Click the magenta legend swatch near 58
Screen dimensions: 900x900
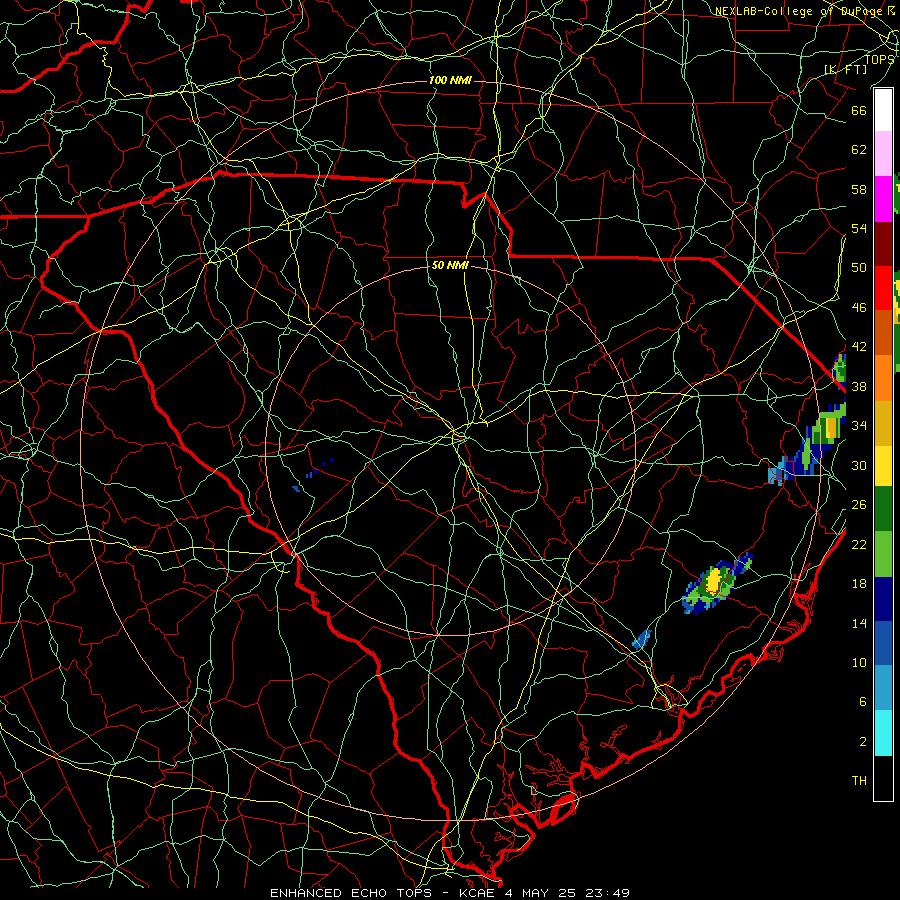883,199
